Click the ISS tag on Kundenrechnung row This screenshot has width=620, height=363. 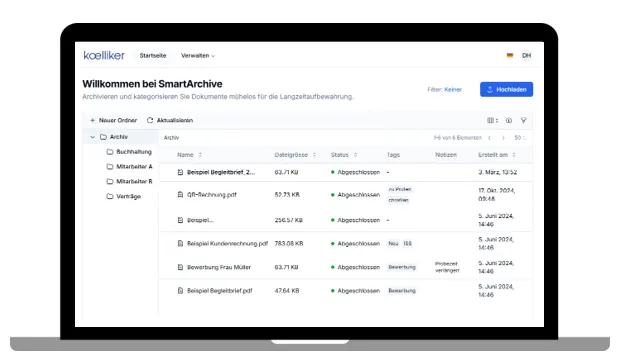click(407, 244)
